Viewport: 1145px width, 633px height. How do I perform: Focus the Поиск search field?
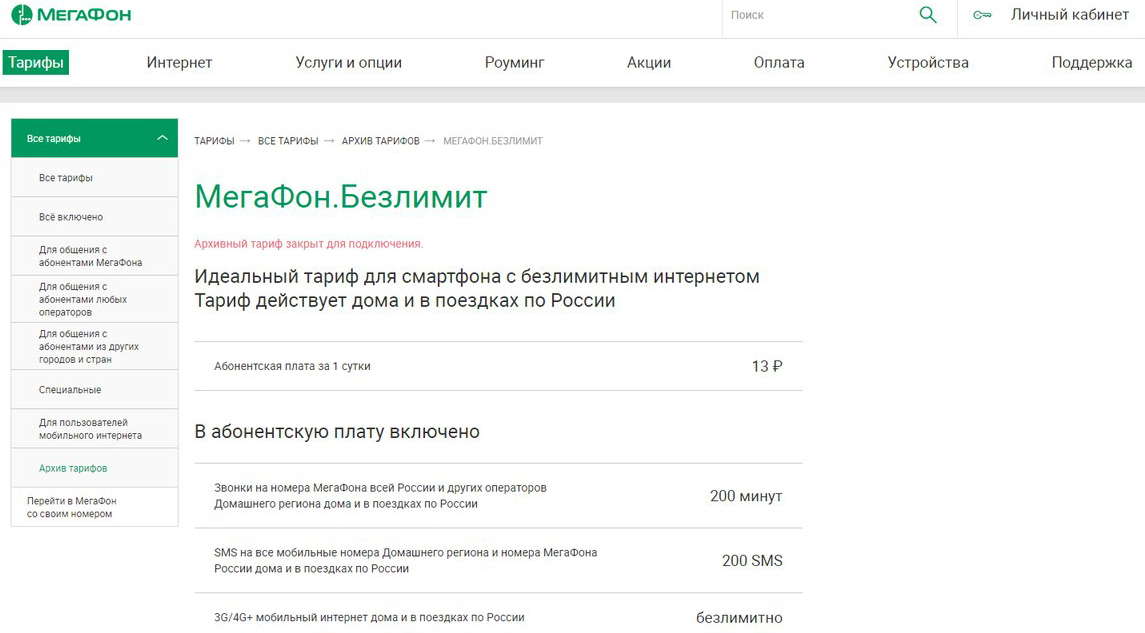(818, 15)
